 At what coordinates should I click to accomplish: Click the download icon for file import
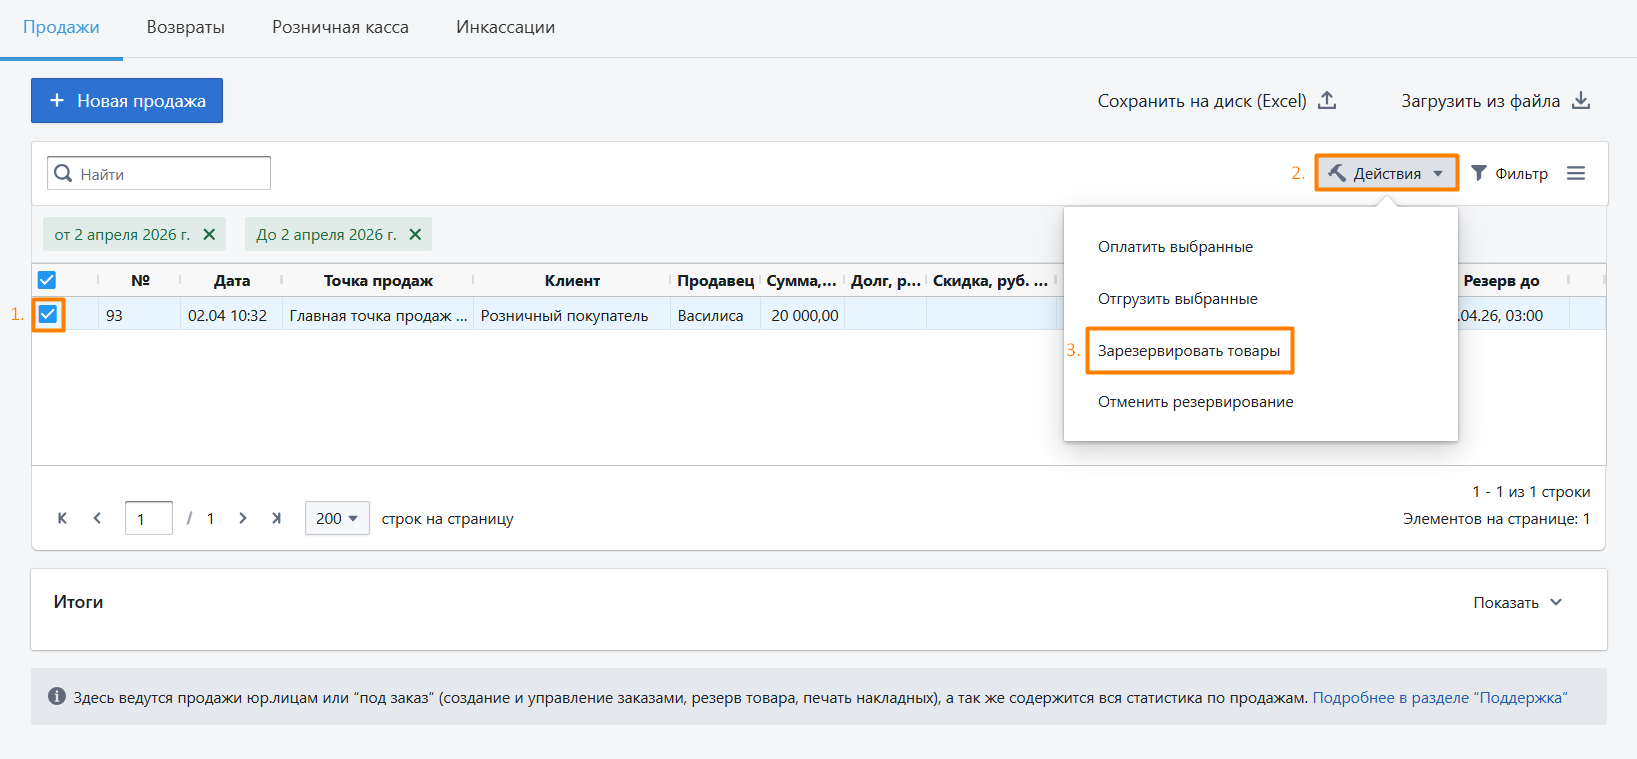pyautogui.click(x=1581, y=100)
